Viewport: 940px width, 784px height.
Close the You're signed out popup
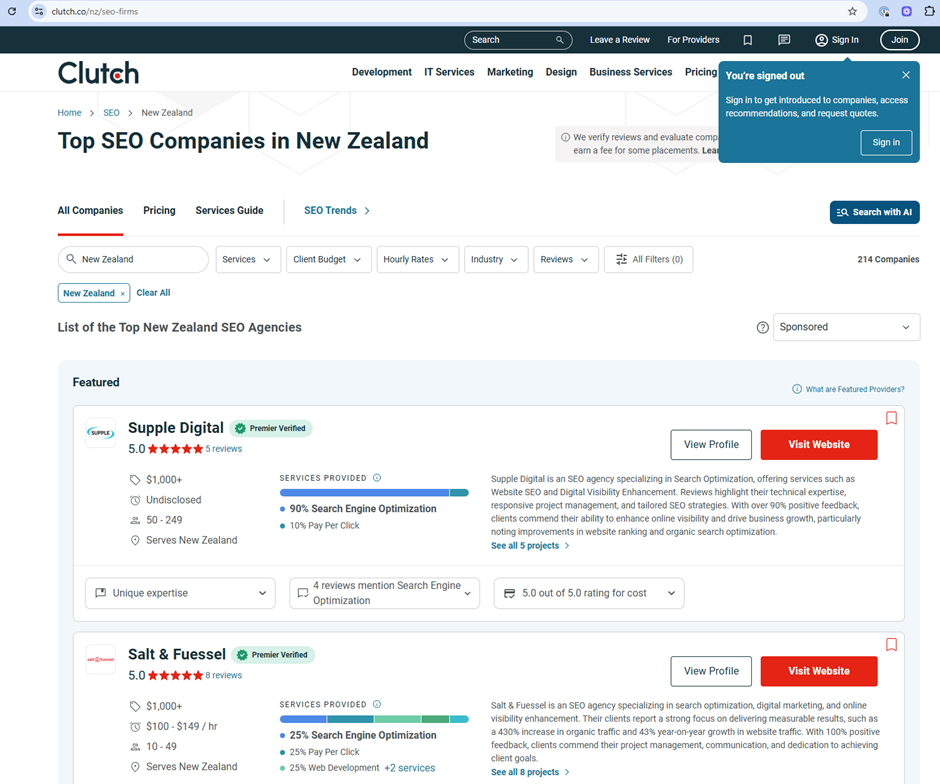[x=906, y=75]
